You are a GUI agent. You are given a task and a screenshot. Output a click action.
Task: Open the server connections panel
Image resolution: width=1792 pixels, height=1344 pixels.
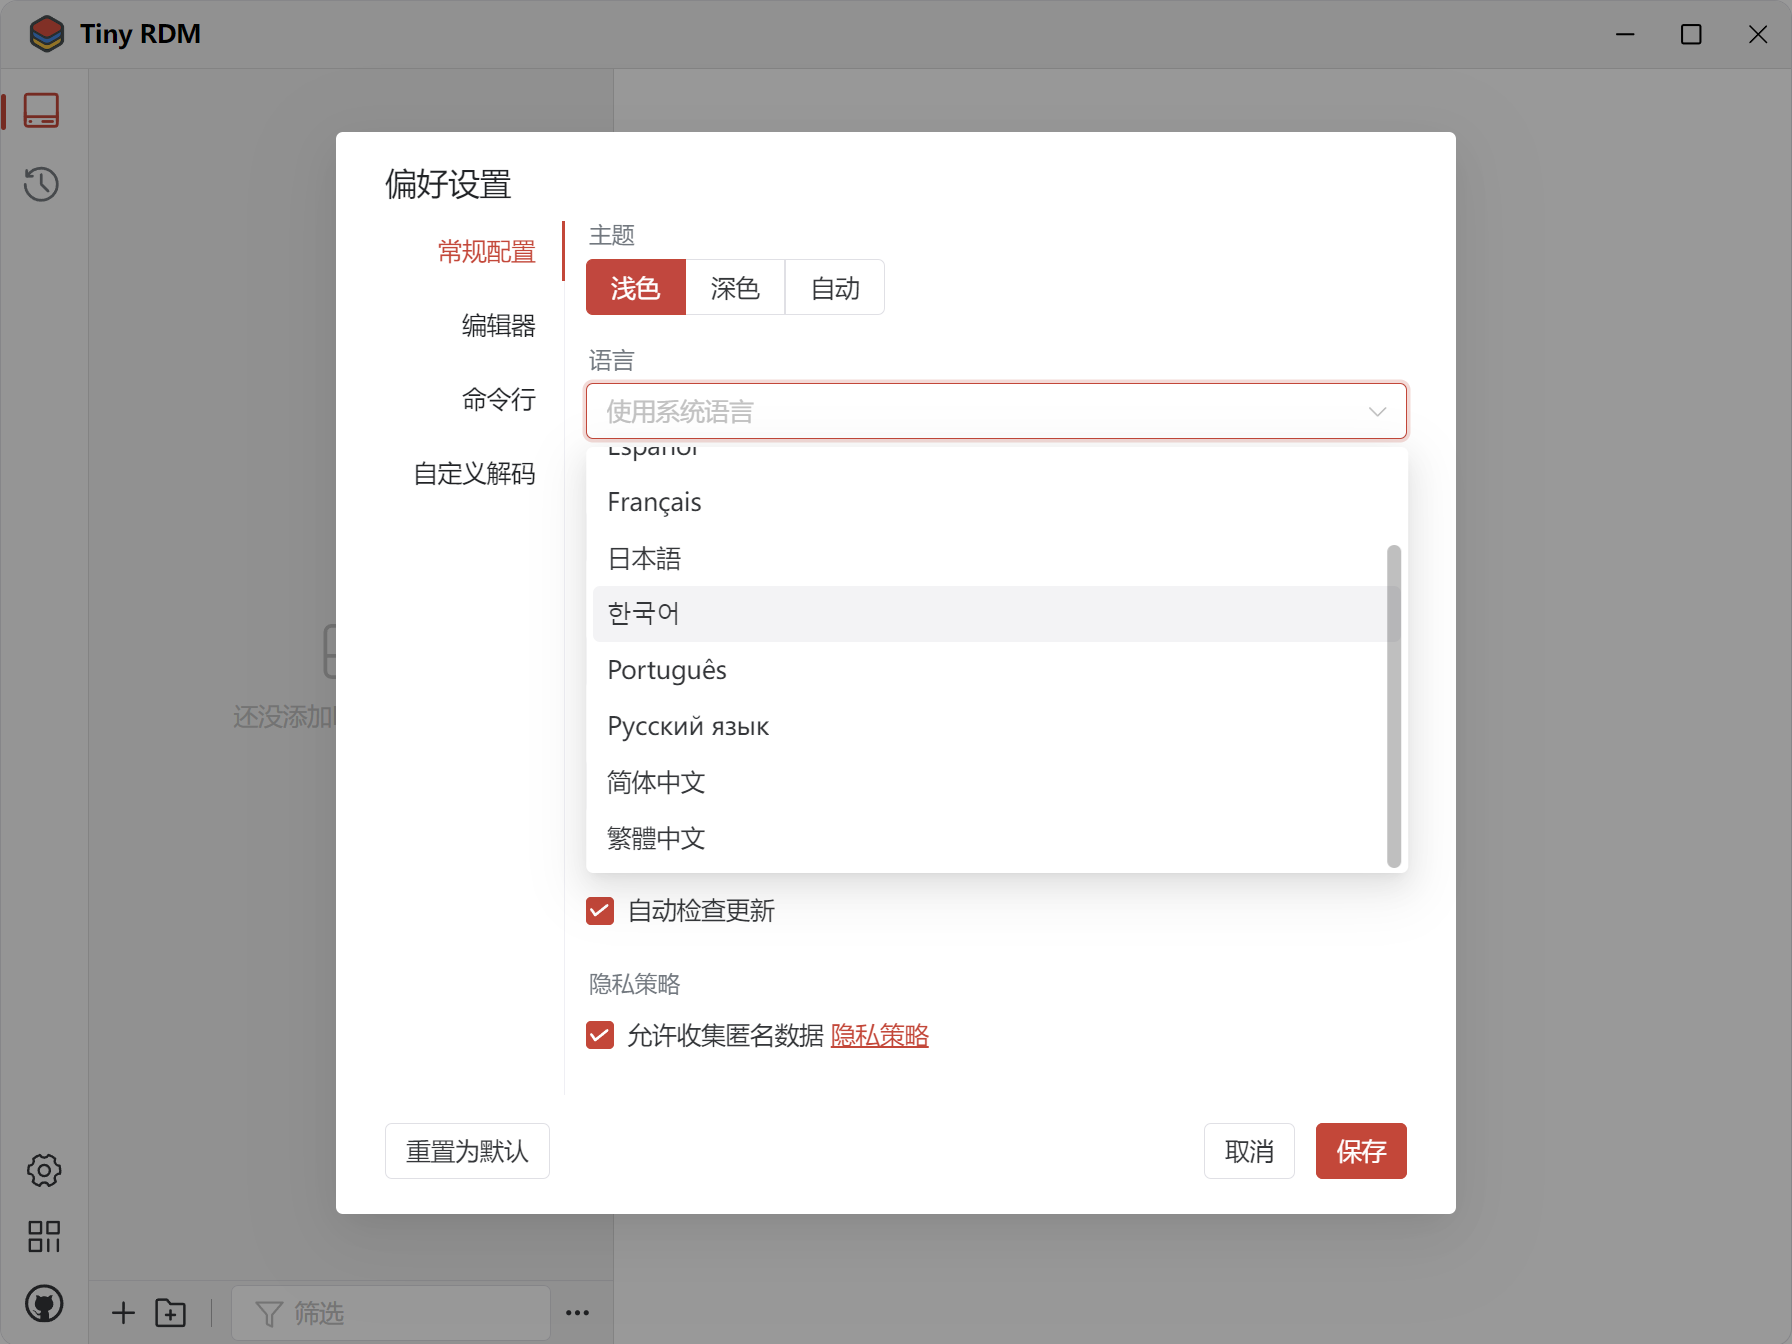[x=42, y=110]
